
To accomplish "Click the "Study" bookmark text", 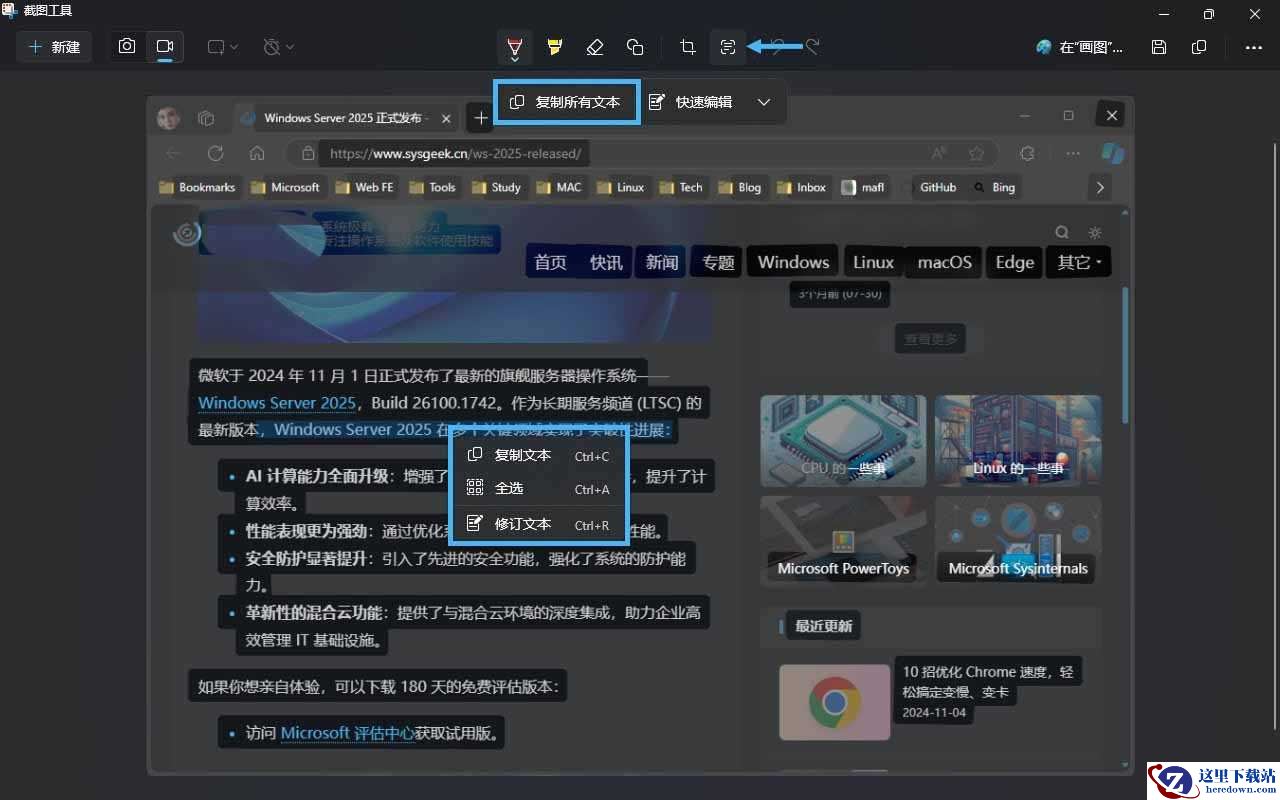I will pos(506,187).
